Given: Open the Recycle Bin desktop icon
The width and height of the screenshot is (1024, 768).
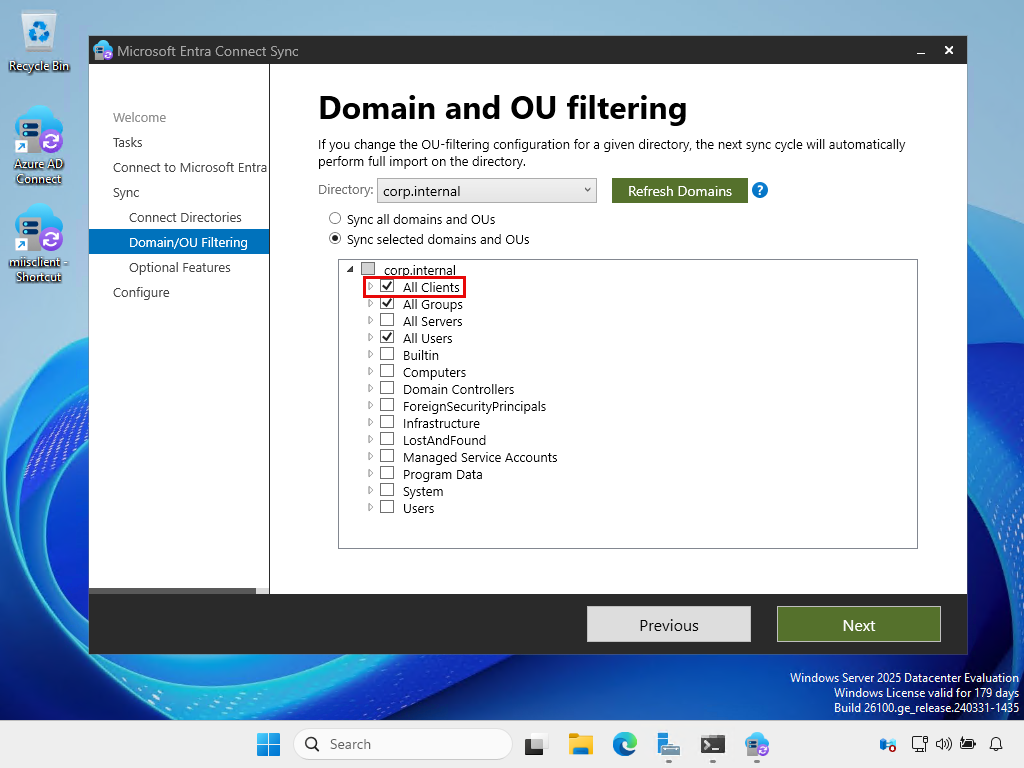Looking at the screenshot, I should 39,43.
